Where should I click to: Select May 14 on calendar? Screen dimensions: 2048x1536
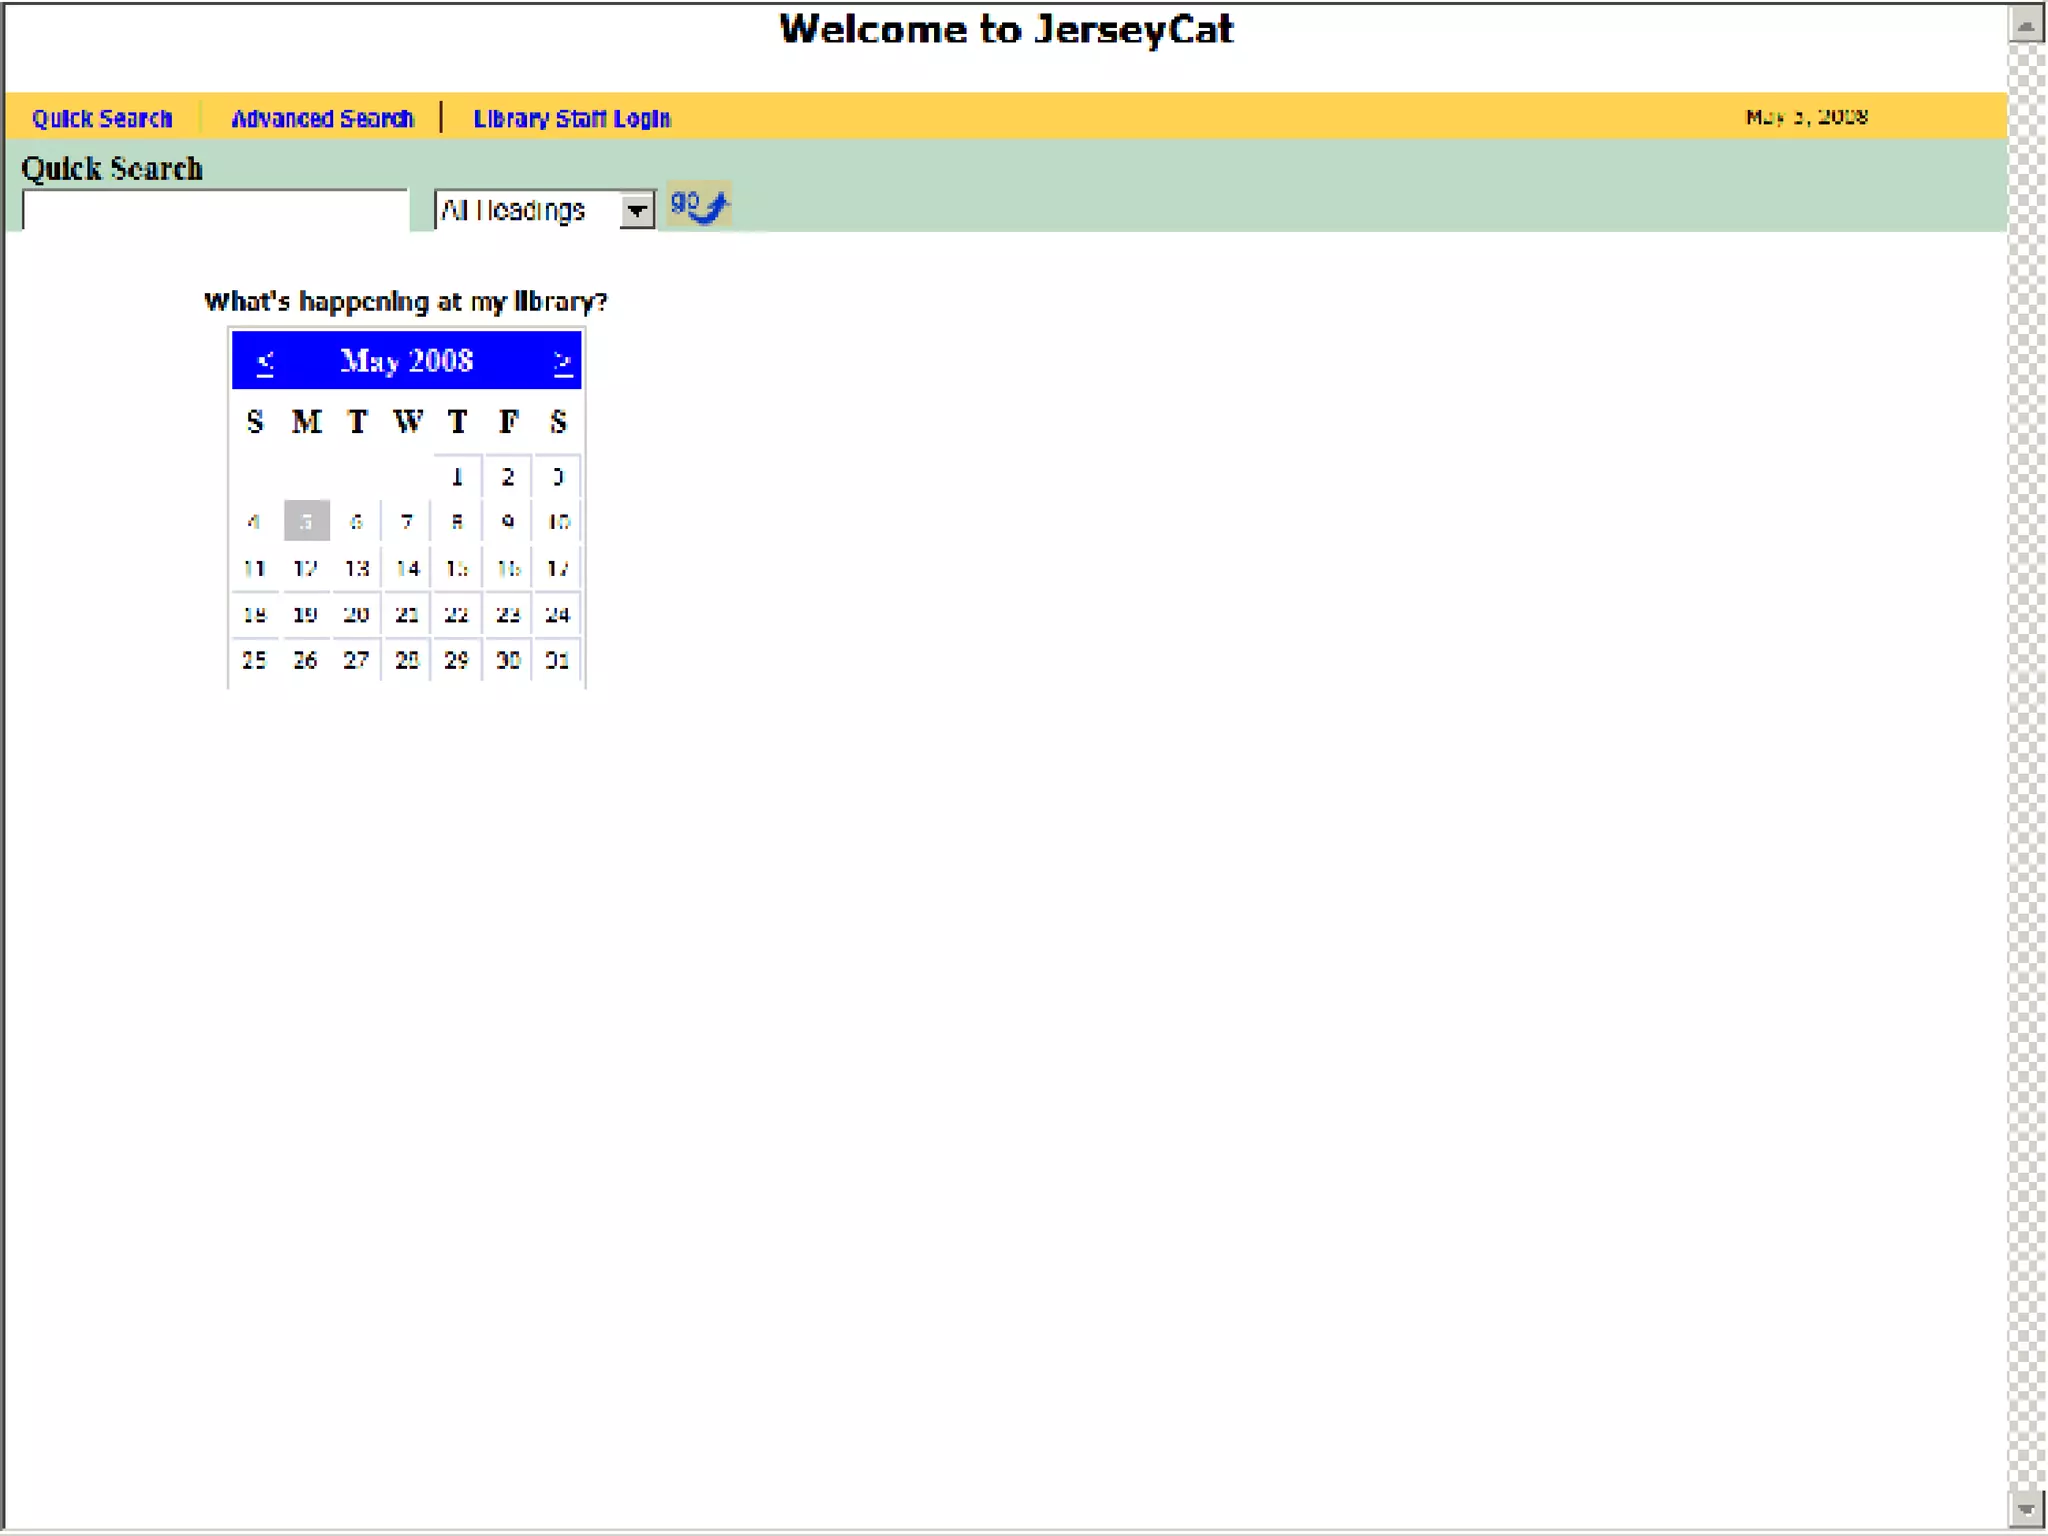407,568
